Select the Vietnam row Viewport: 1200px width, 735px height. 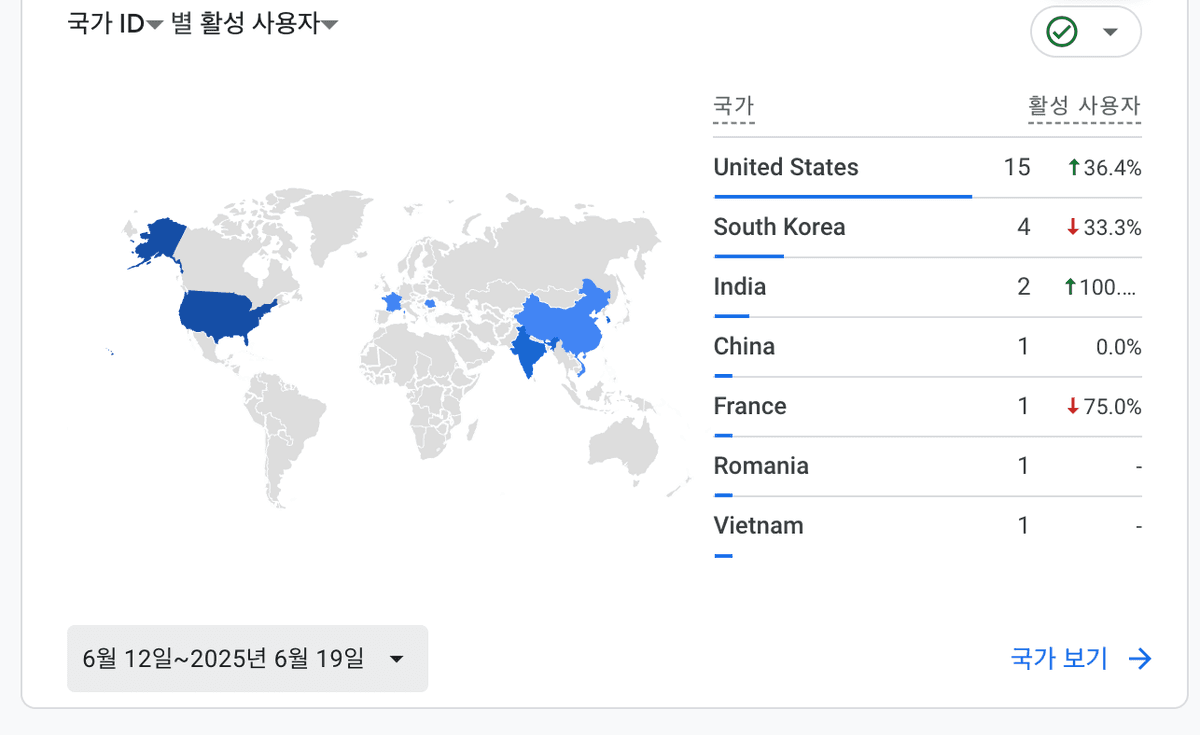(758, 526)
